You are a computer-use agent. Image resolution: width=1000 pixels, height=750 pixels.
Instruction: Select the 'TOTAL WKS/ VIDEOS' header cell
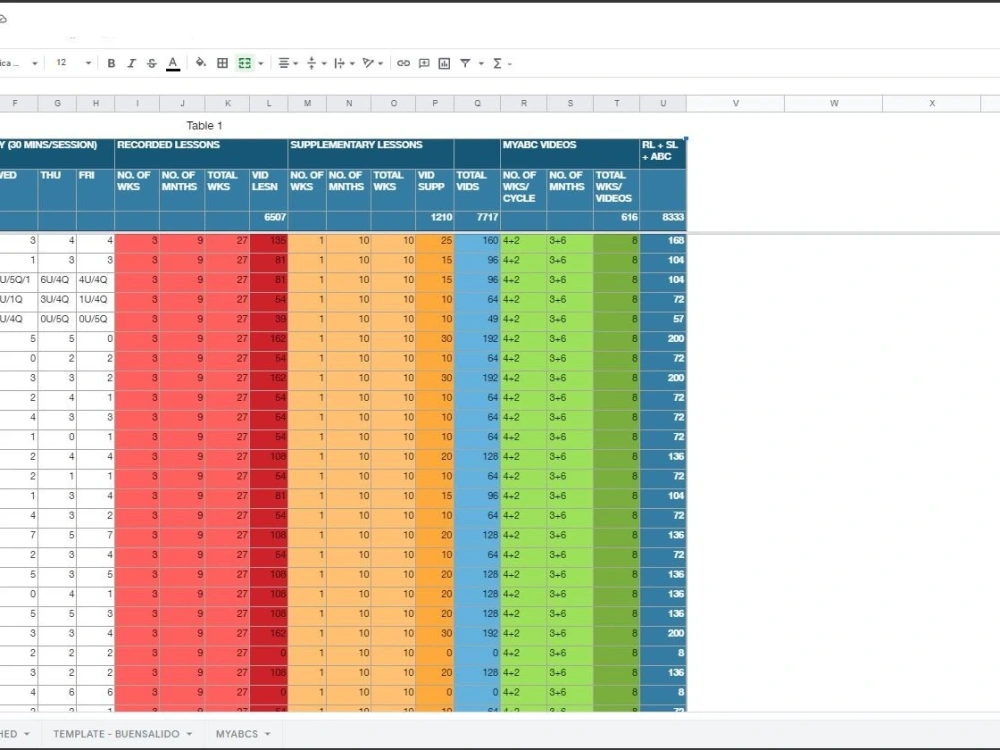click(617, 189)
